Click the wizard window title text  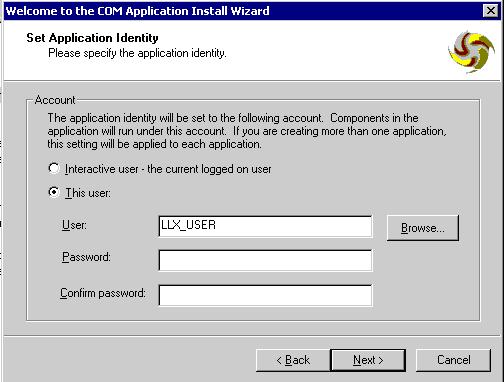[x=137, y=11]
